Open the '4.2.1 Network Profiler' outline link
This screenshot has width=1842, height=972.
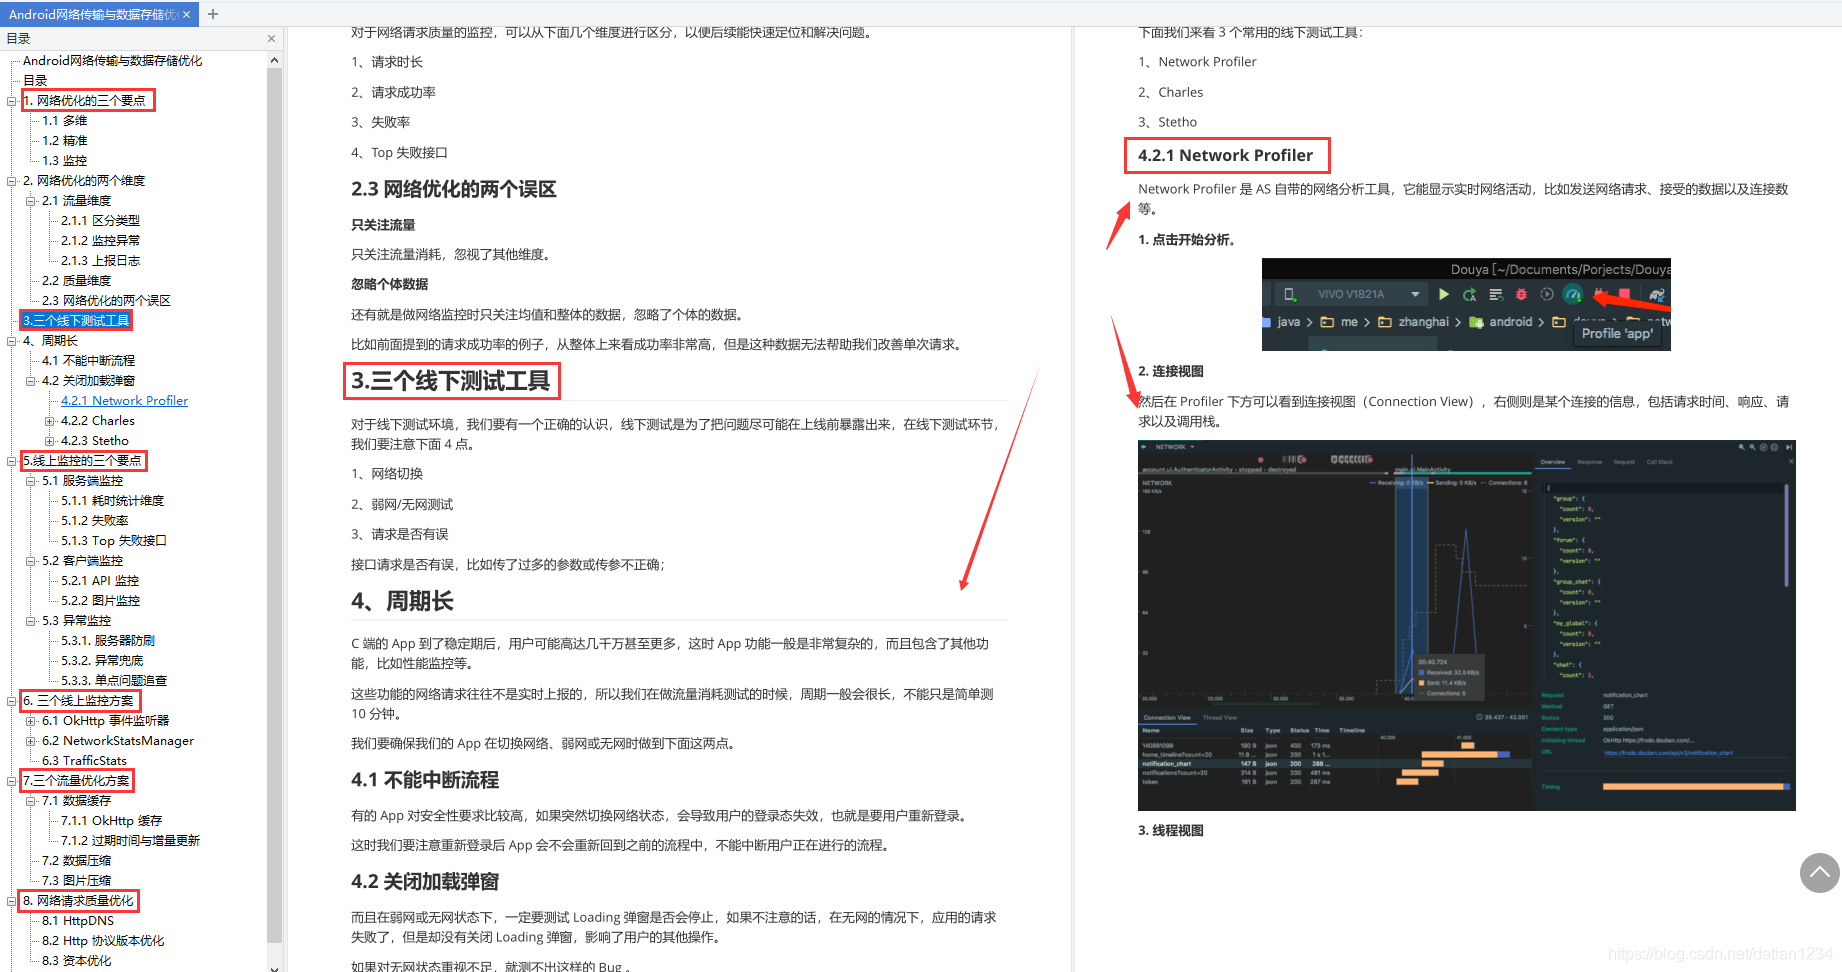tap(124, 401)
